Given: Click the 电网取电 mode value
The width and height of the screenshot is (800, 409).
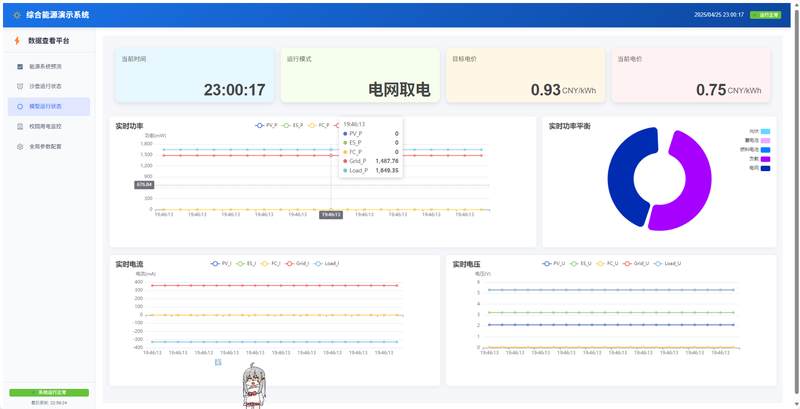Looking at the screenshot, I should point(399,90).
